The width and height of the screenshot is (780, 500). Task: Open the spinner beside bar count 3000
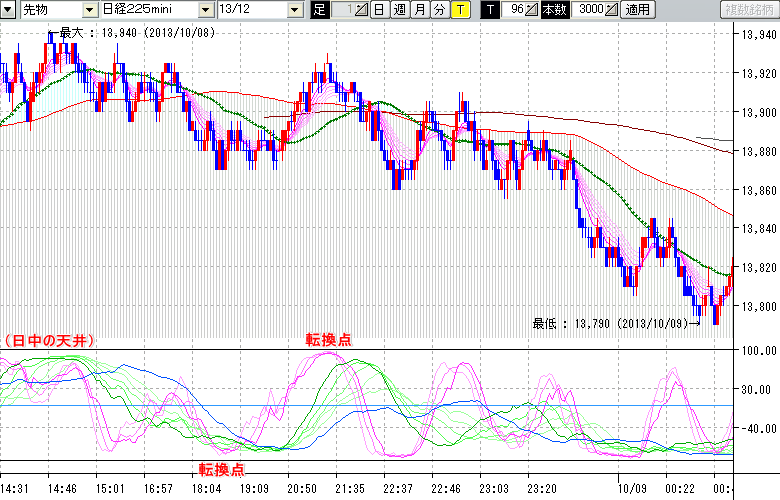pyautogui.click(x=611, y=10)
